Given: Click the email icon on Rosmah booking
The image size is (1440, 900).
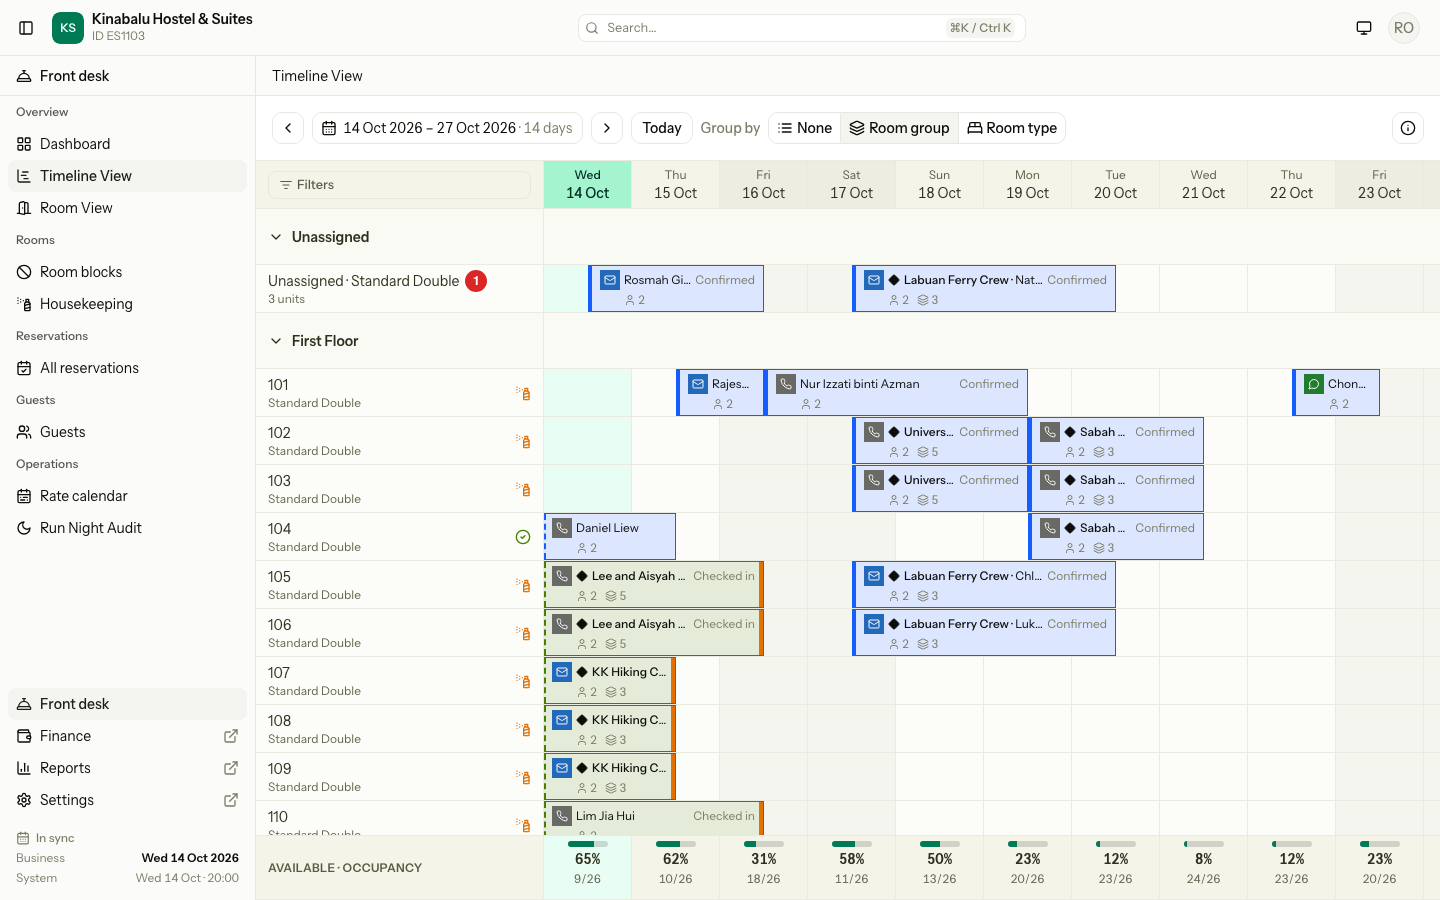Looking at the screenshot, I should (x=610, y=280).
